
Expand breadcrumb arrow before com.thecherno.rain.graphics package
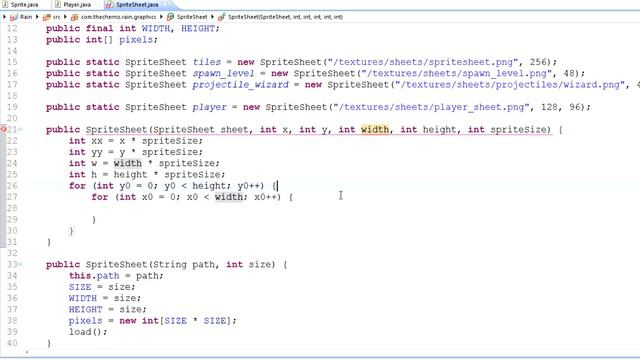[x=65, y=17]
